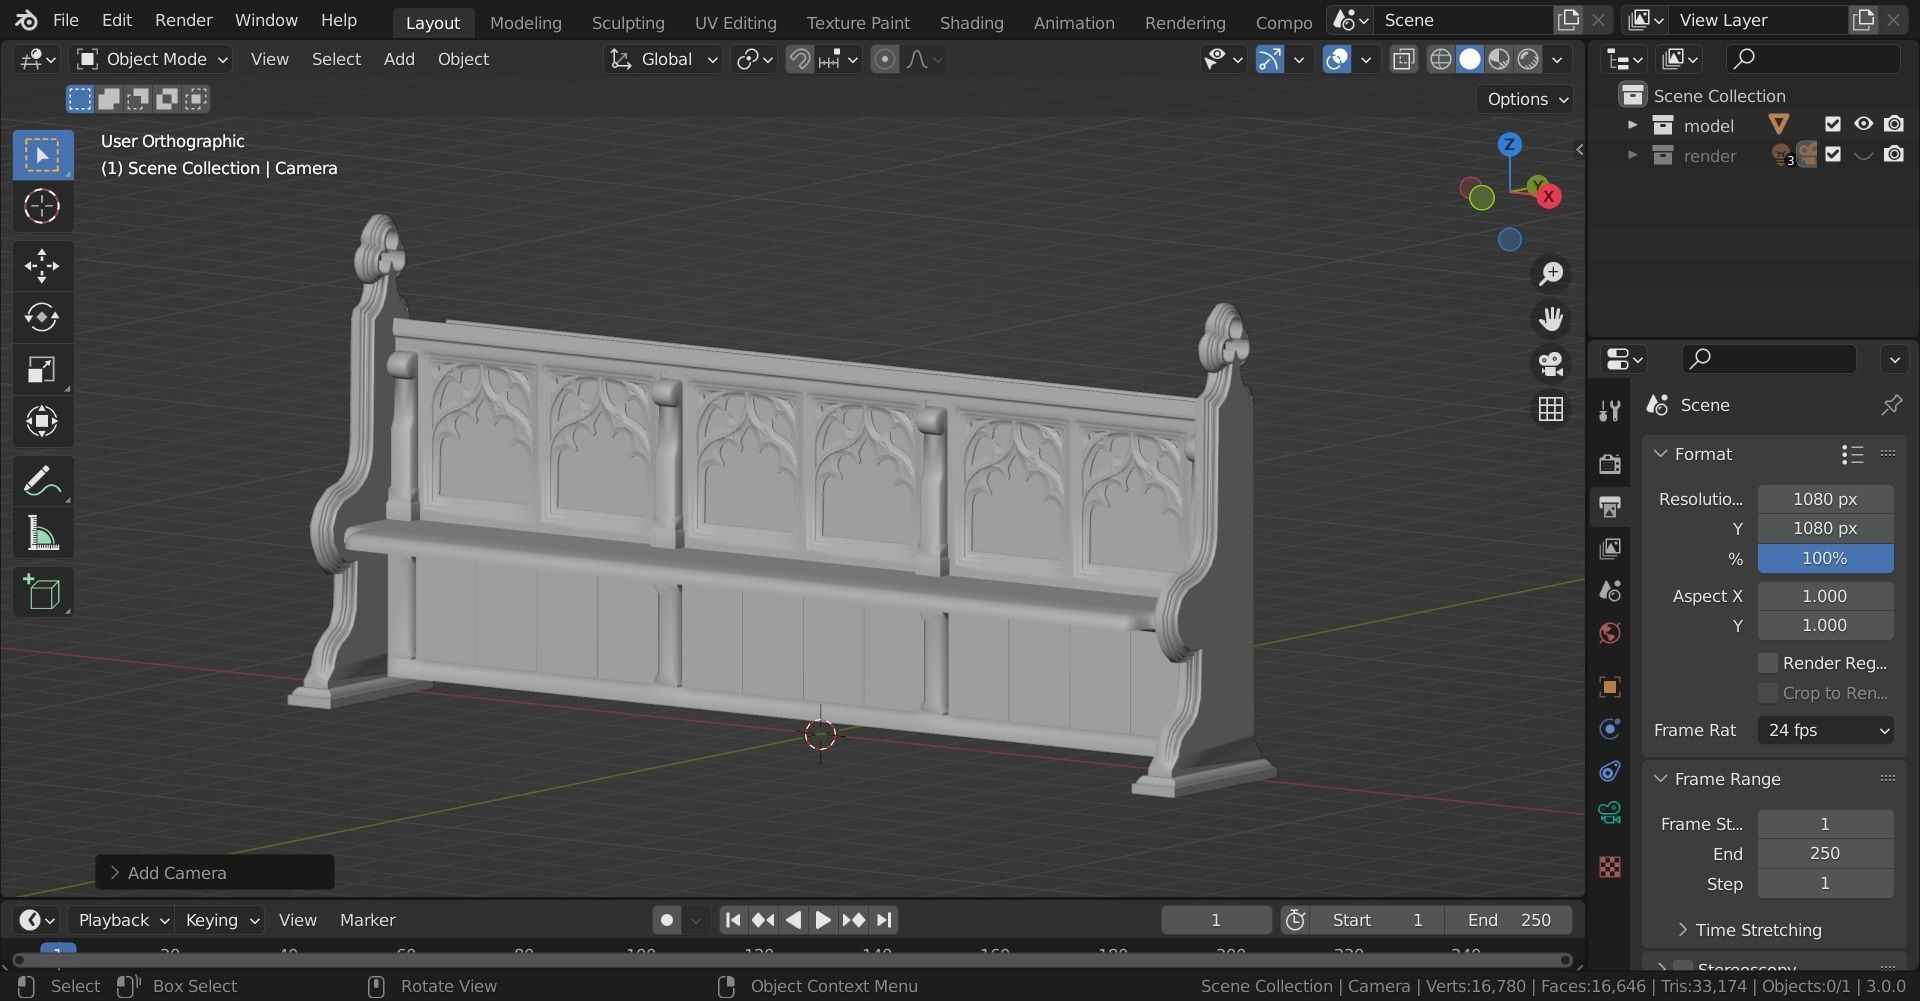
Task: Exclude the model collection from view layer
Action: [1833, 125]
